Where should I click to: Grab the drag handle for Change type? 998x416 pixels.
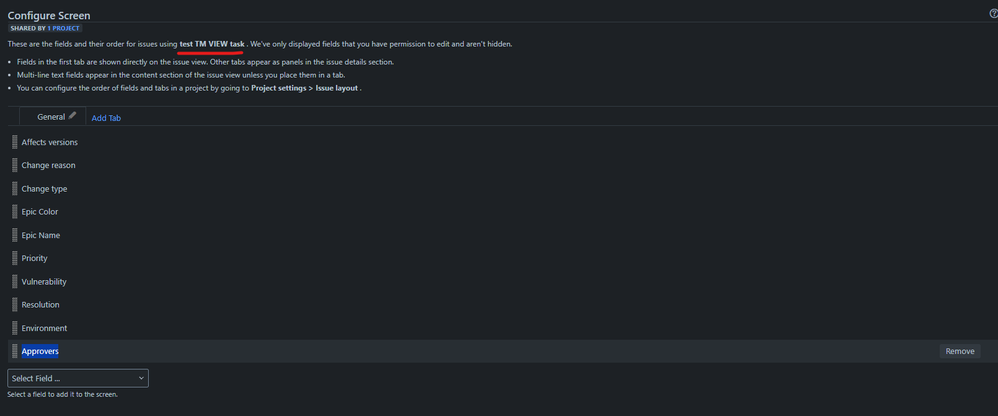point(15,189)
